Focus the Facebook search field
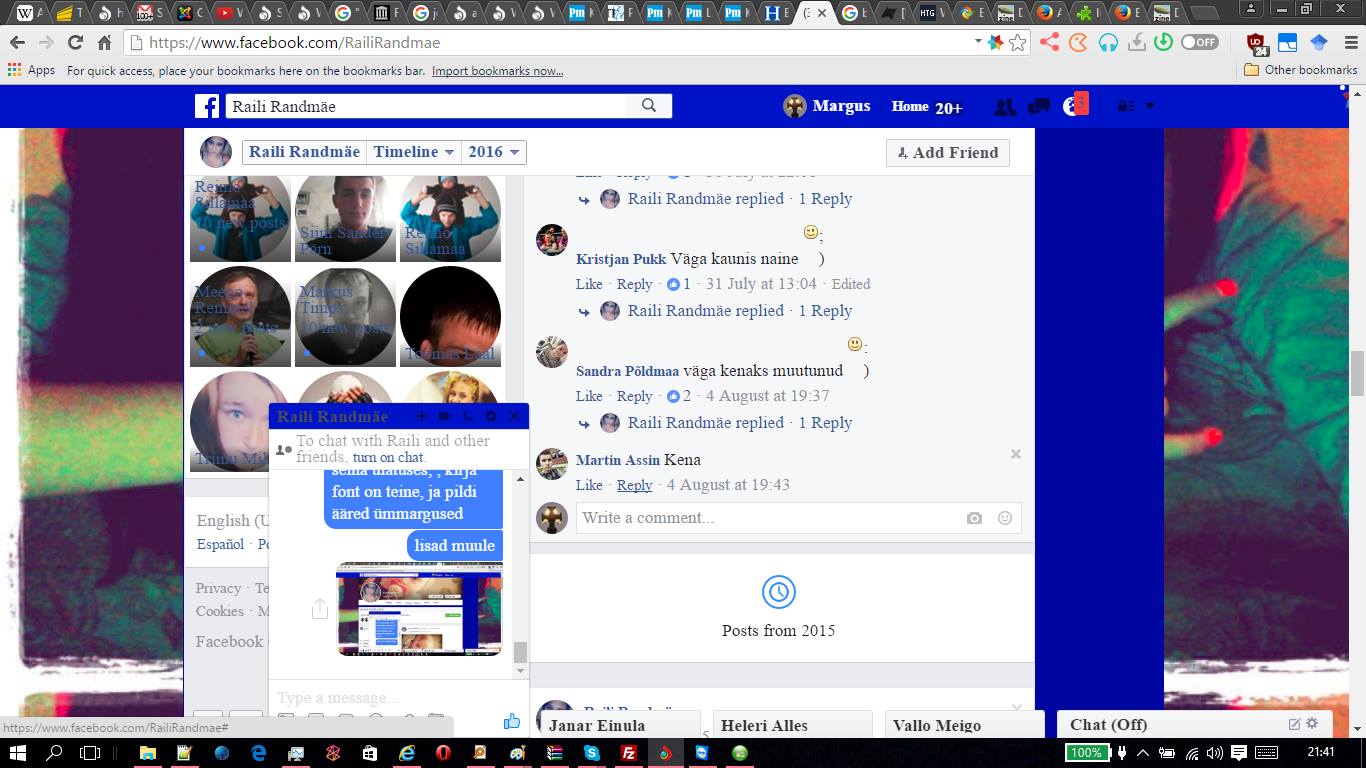Viewport: 1366px width, 768px height. 428,106
